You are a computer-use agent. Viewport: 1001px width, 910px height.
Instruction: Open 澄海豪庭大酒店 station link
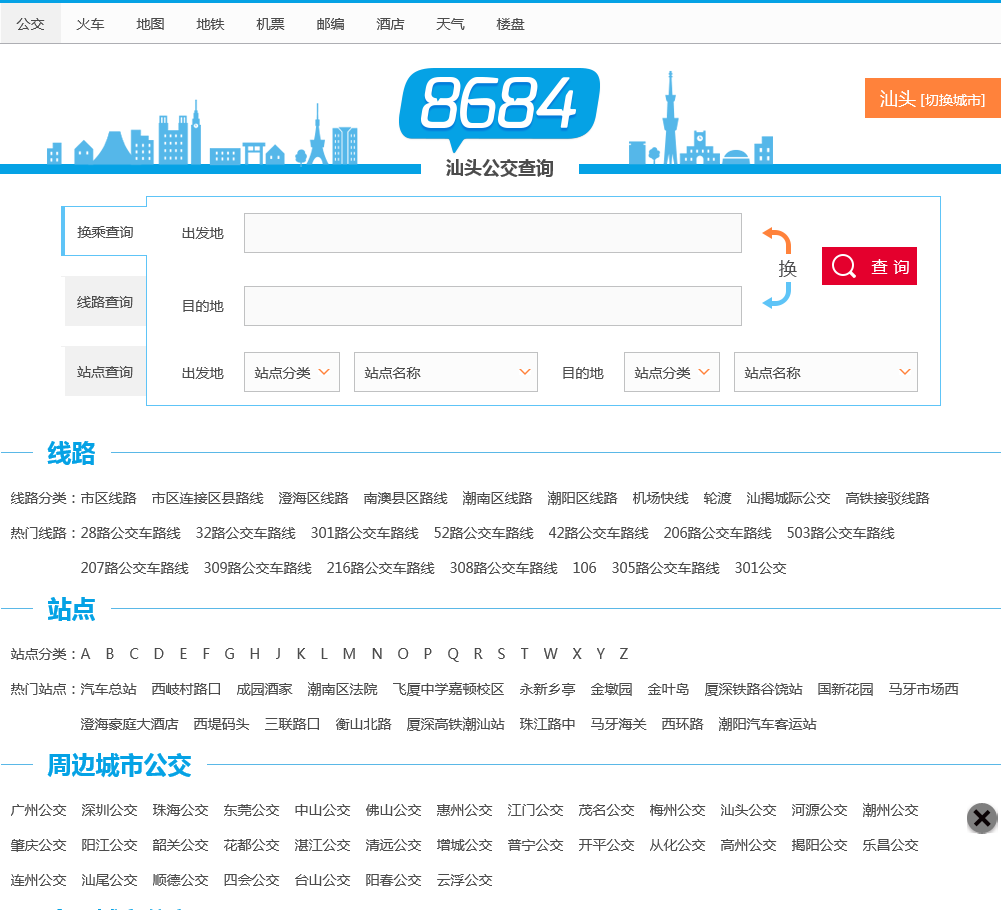tap(130, 724)
